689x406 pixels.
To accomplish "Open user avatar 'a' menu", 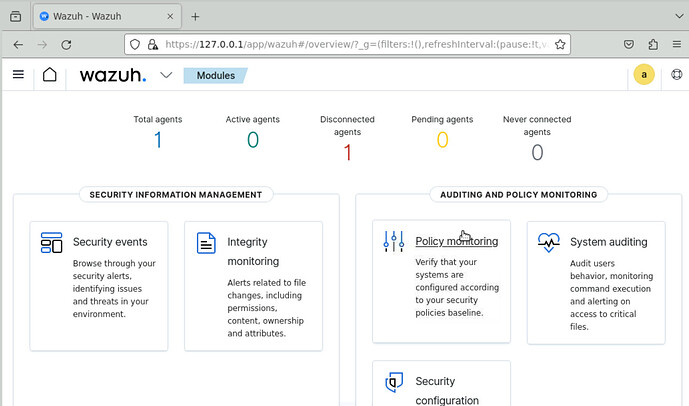I will pyautogui.click(x=644, y=75).
